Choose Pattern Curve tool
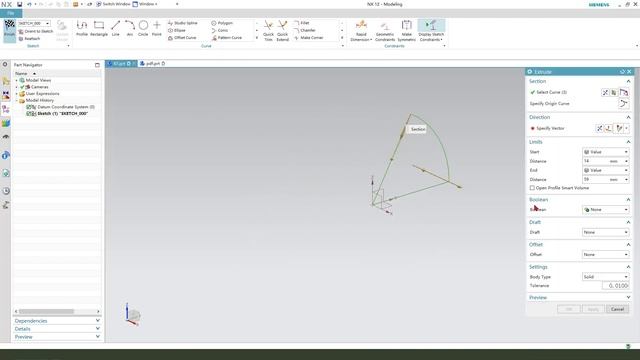This screenshot has height=360, width=640. [227, 38]
